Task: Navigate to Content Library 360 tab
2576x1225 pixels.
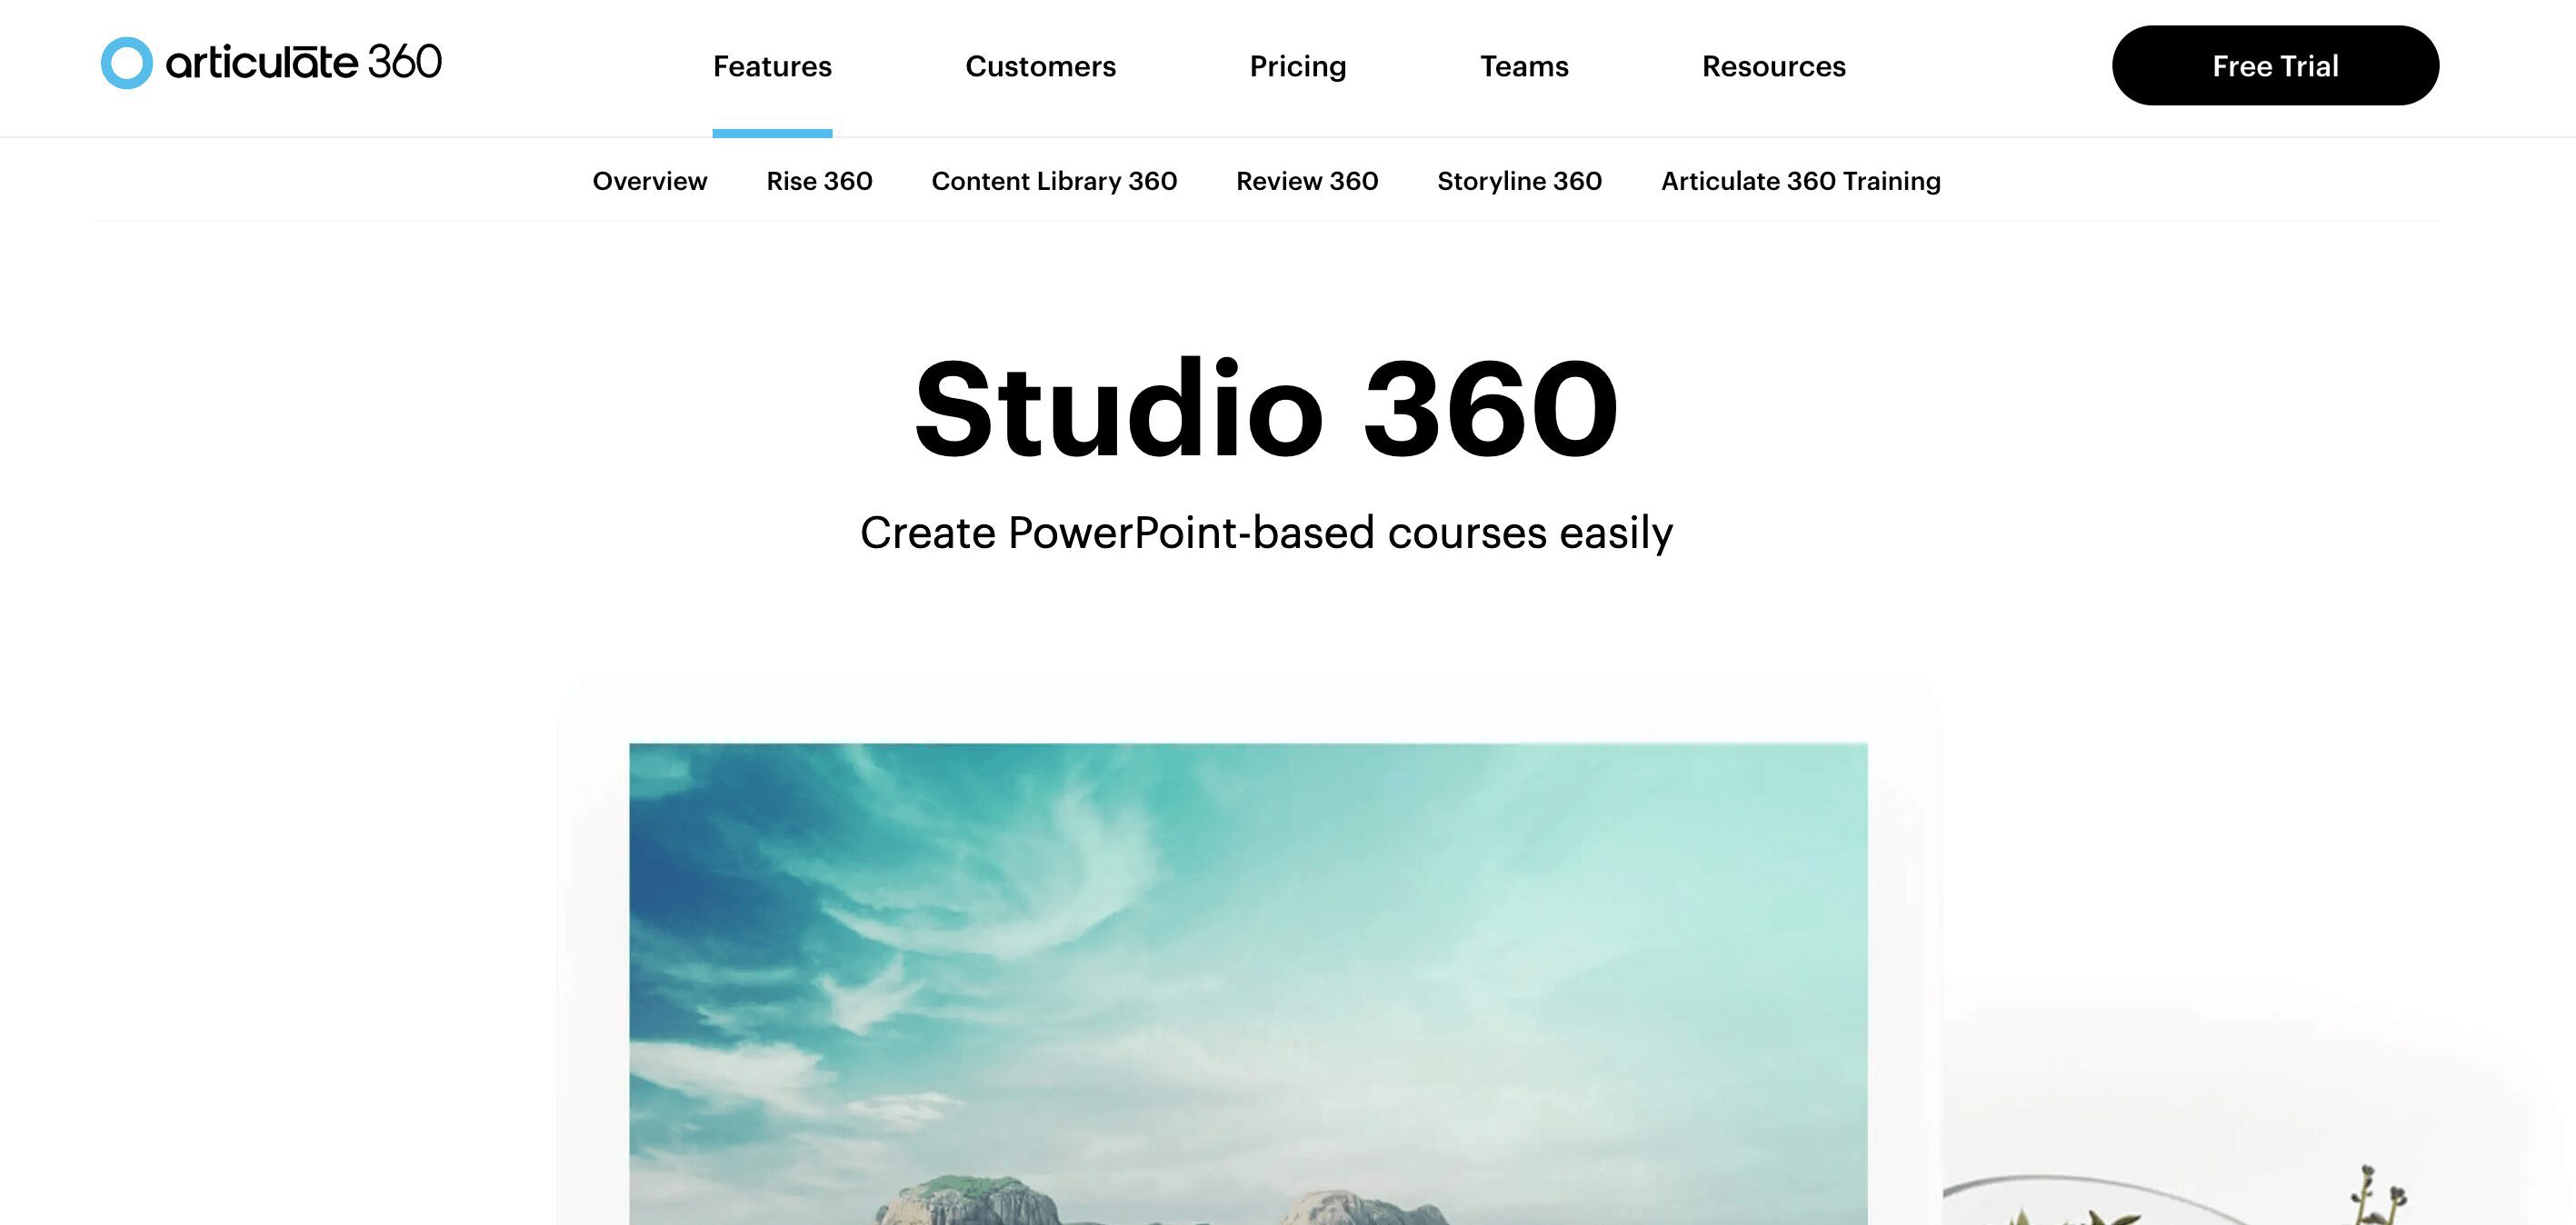Action: (1054, 179)
